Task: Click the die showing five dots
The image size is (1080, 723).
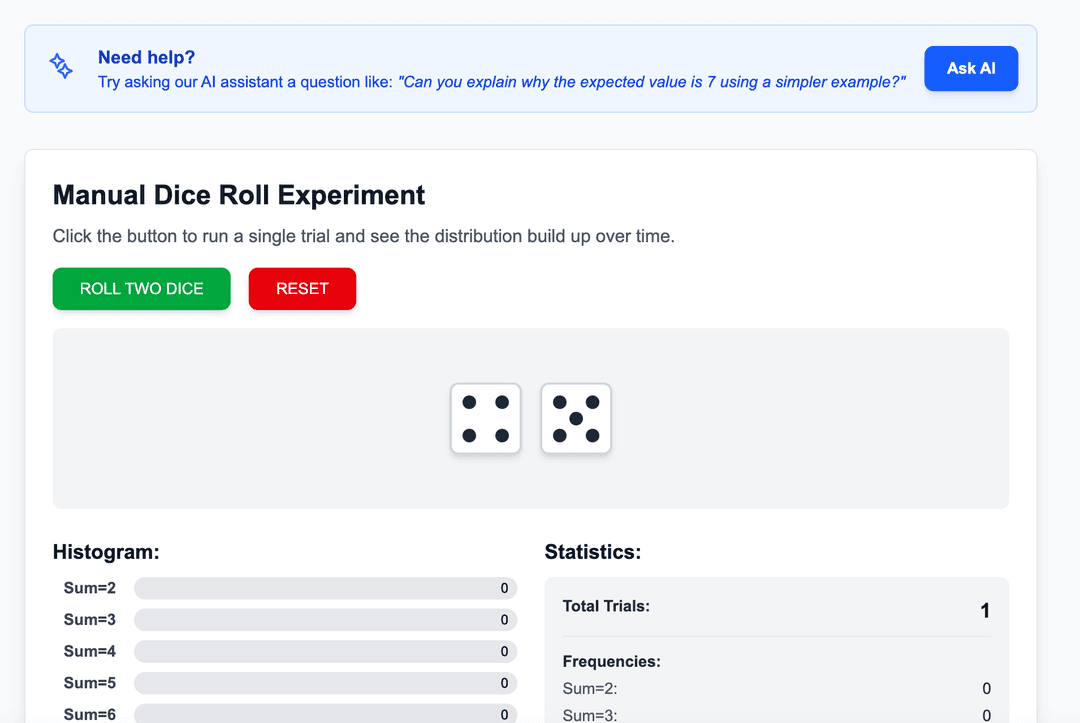Action: (x=576, y=419)
